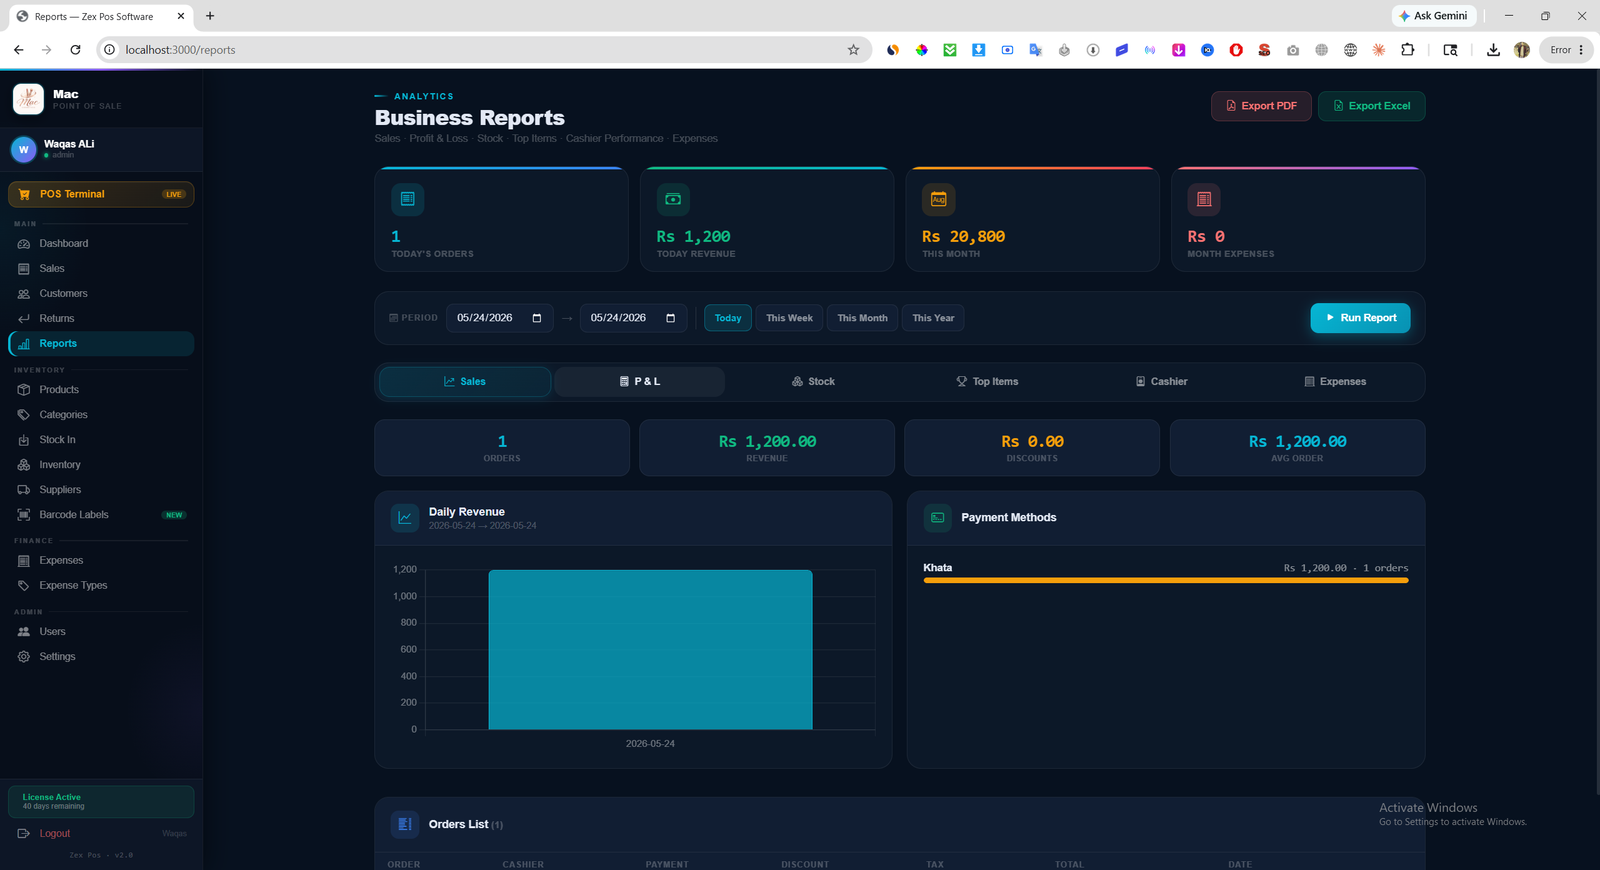Click the Month Expenses card icon

(x=1204, y=199)
